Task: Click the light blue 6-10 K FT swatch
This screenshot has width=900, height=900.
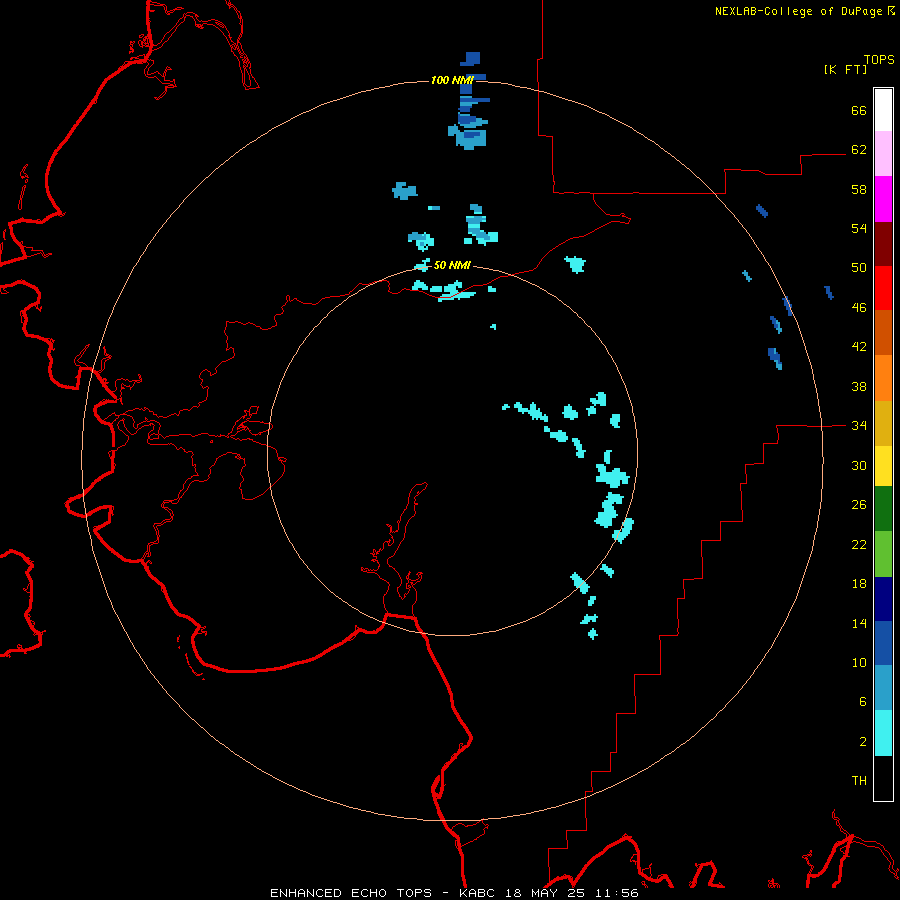Action: click(883, 688)
